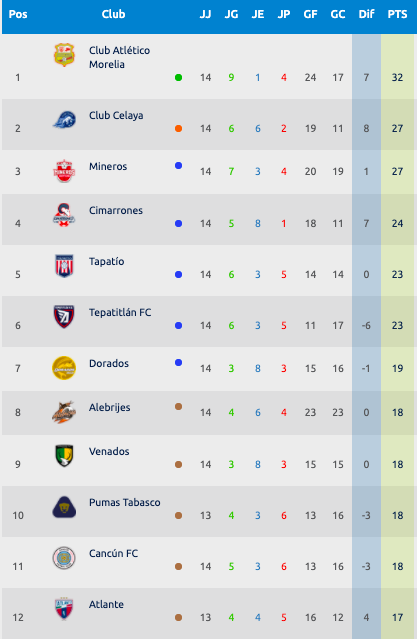Click the GF column header
The height and width of the screenshot is (639, 417).
[x=310, y=14]
